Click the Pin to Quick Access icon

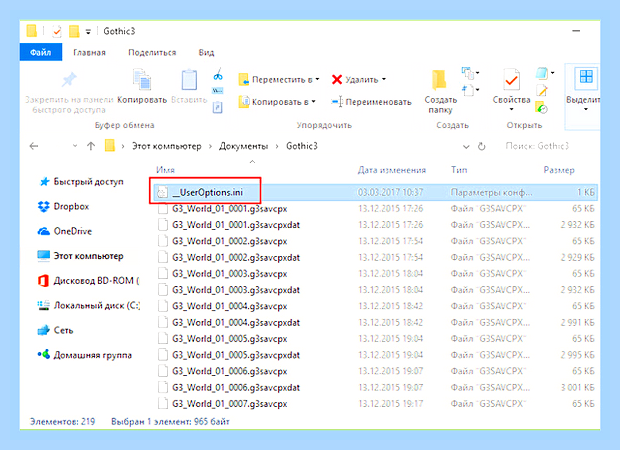tap(69, 79)
